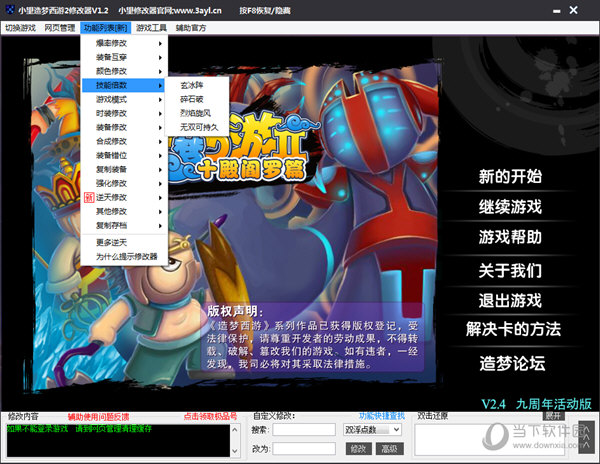Image resolution: width=600 pixels, height=464 pixels.
Task: Expand the 装备互穿 submenu
Action: [x=124, y=57]
